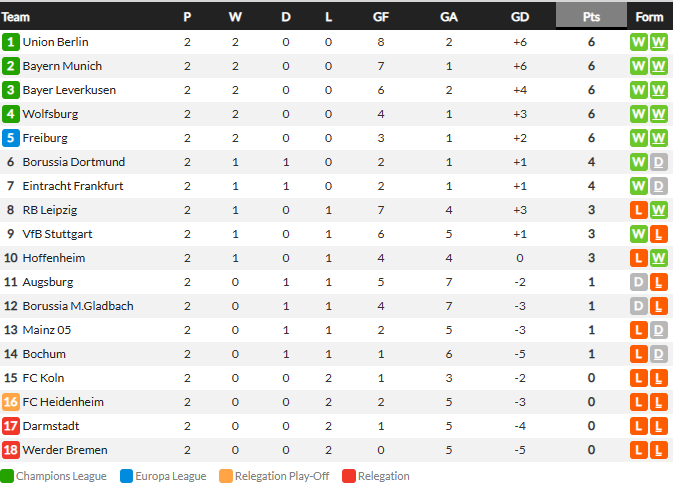
Task: Click Union Berlin's most recent W form icon
Action: tap(658, 42)
